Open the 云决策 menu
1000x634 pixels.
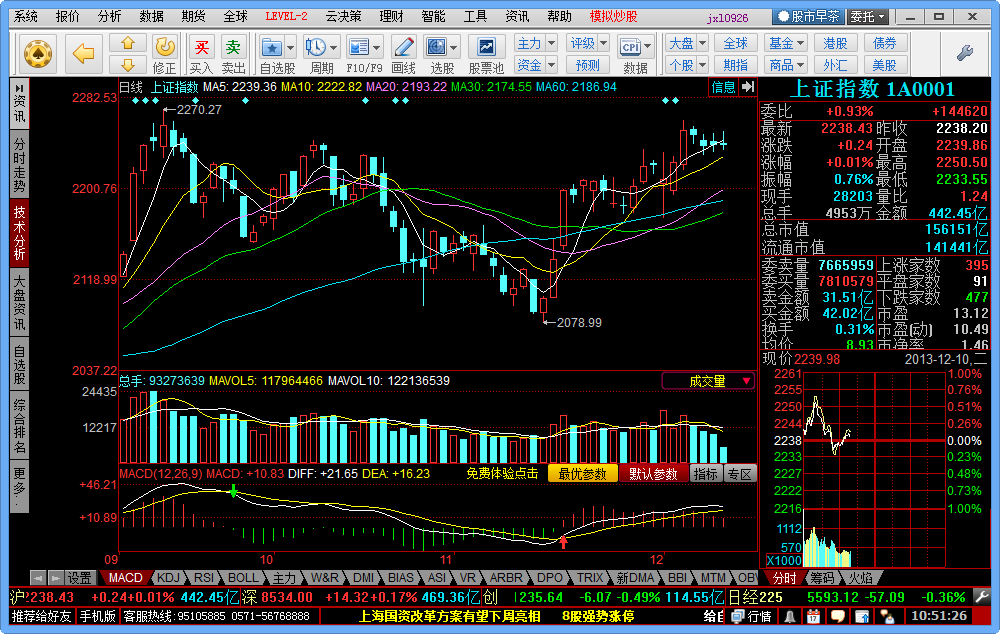344,17
